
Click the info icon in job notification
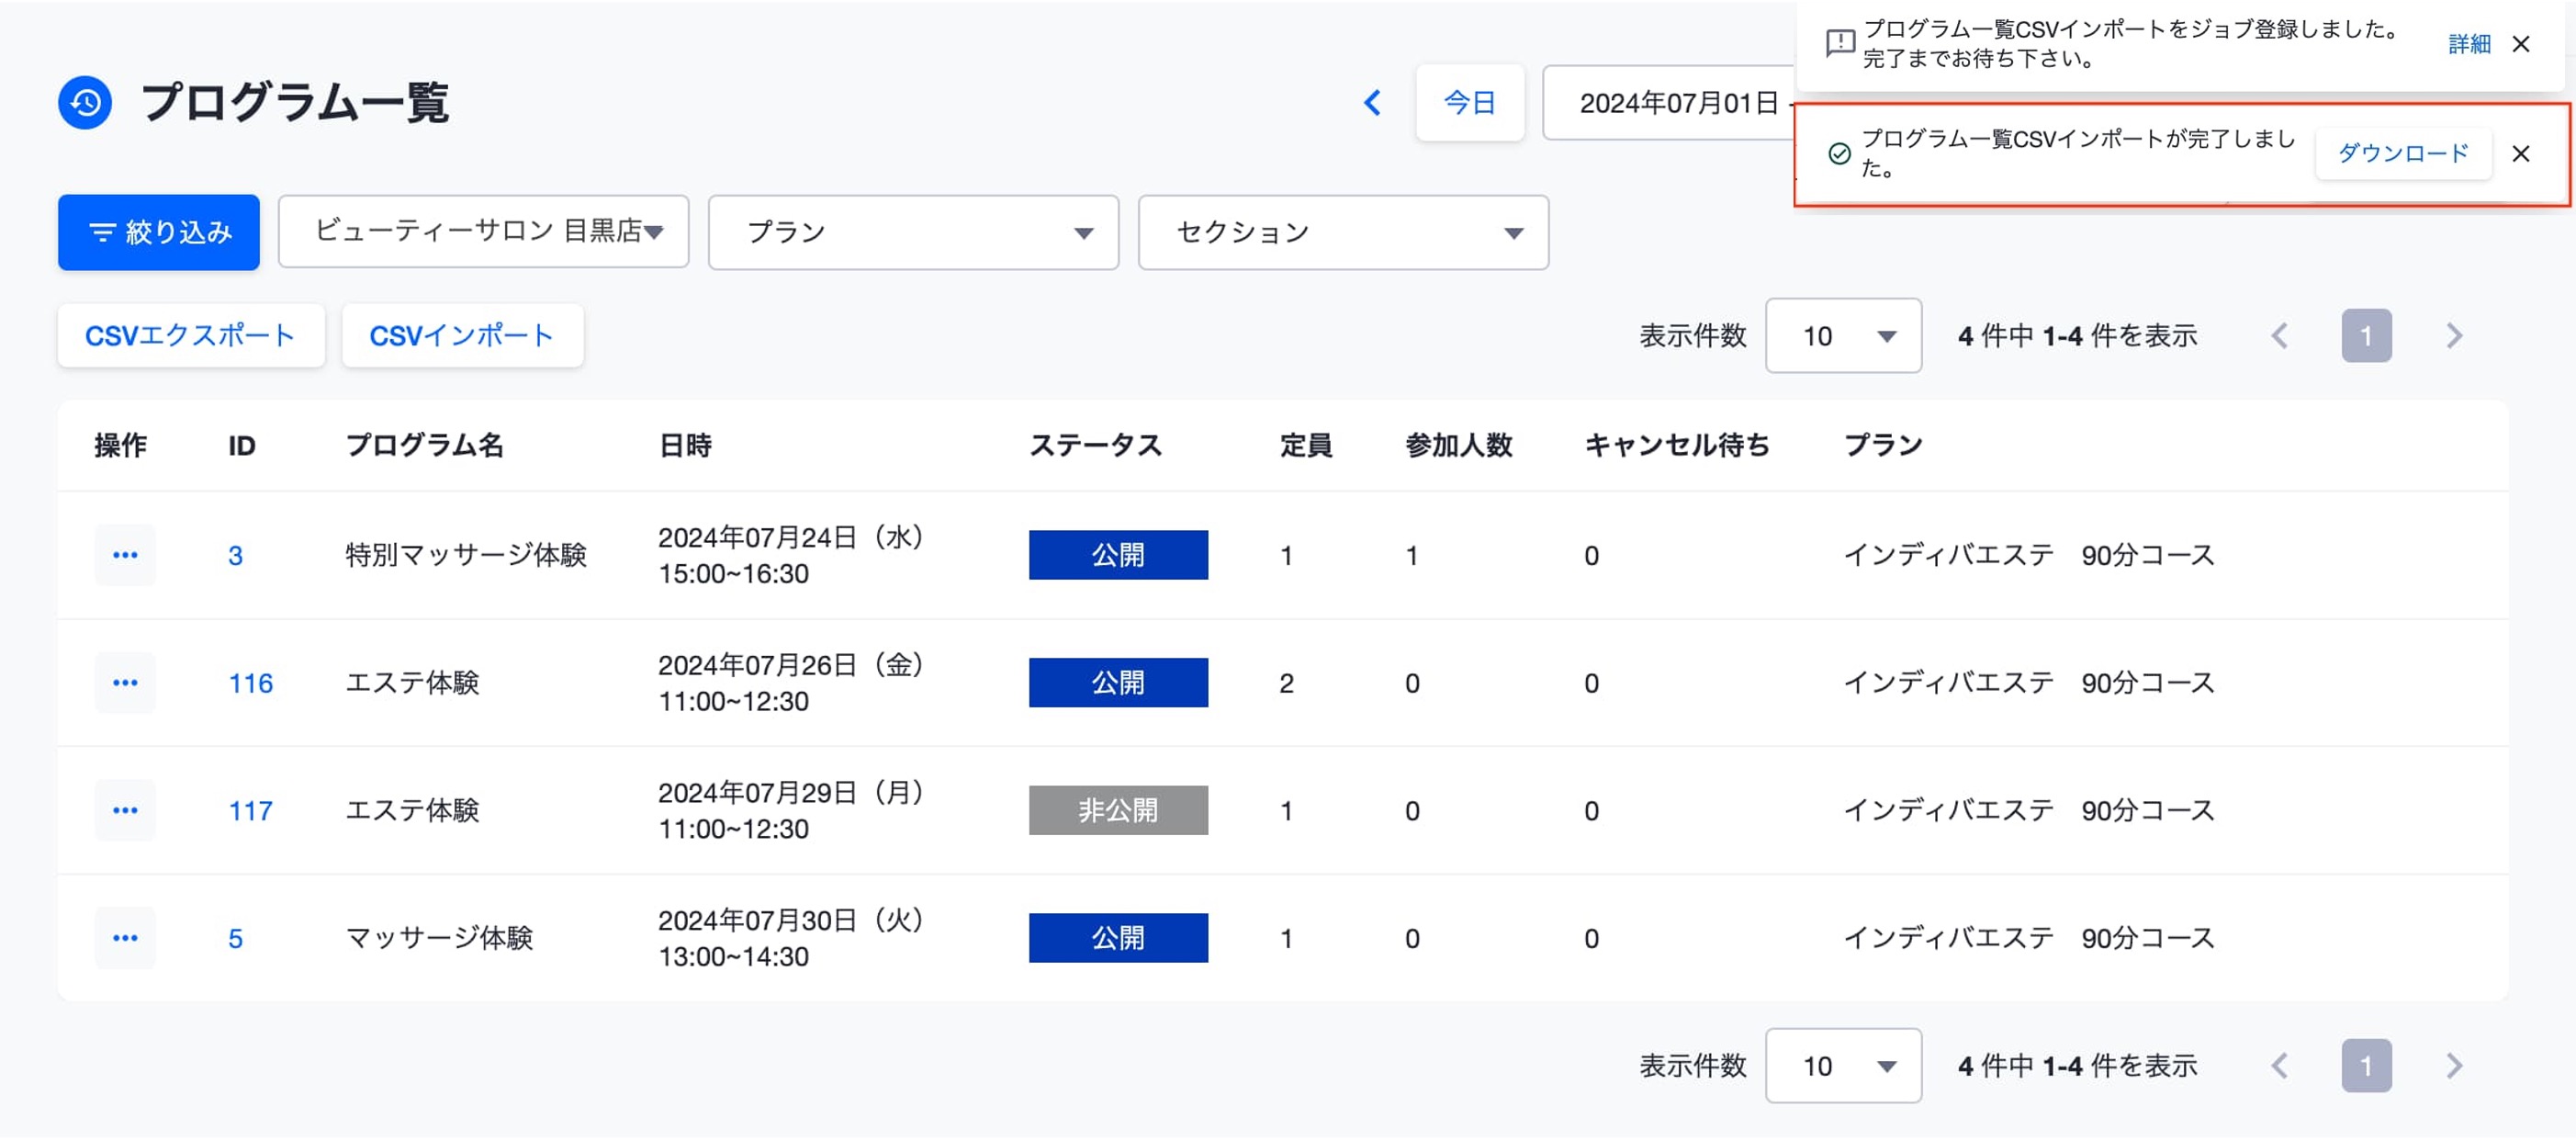[1839, 44]
